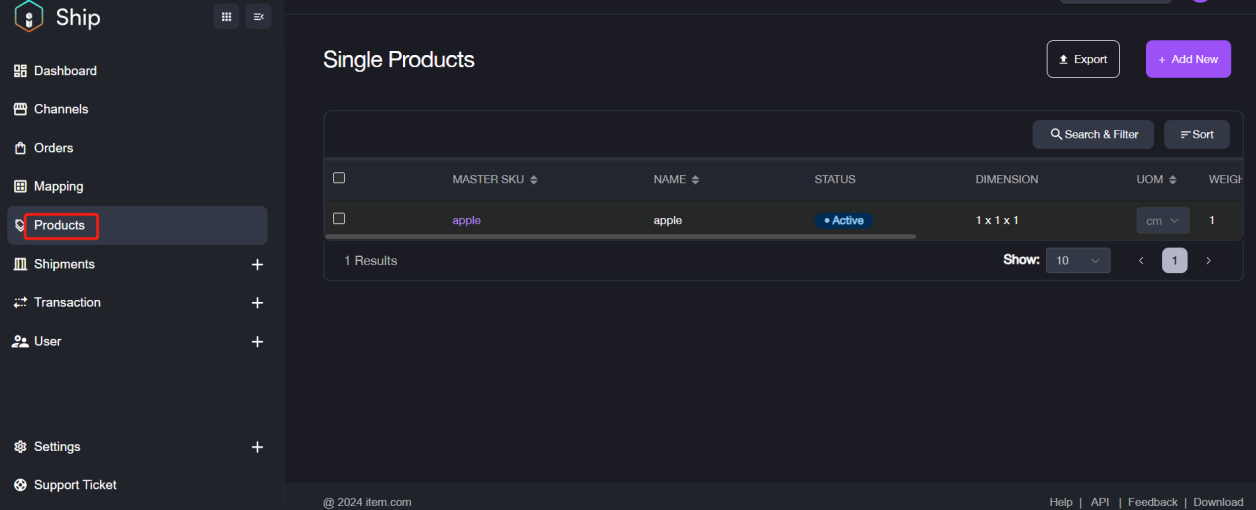Click the Transaction arrows icon
This screenshot has height=510, width=1256.
point(20,302)
